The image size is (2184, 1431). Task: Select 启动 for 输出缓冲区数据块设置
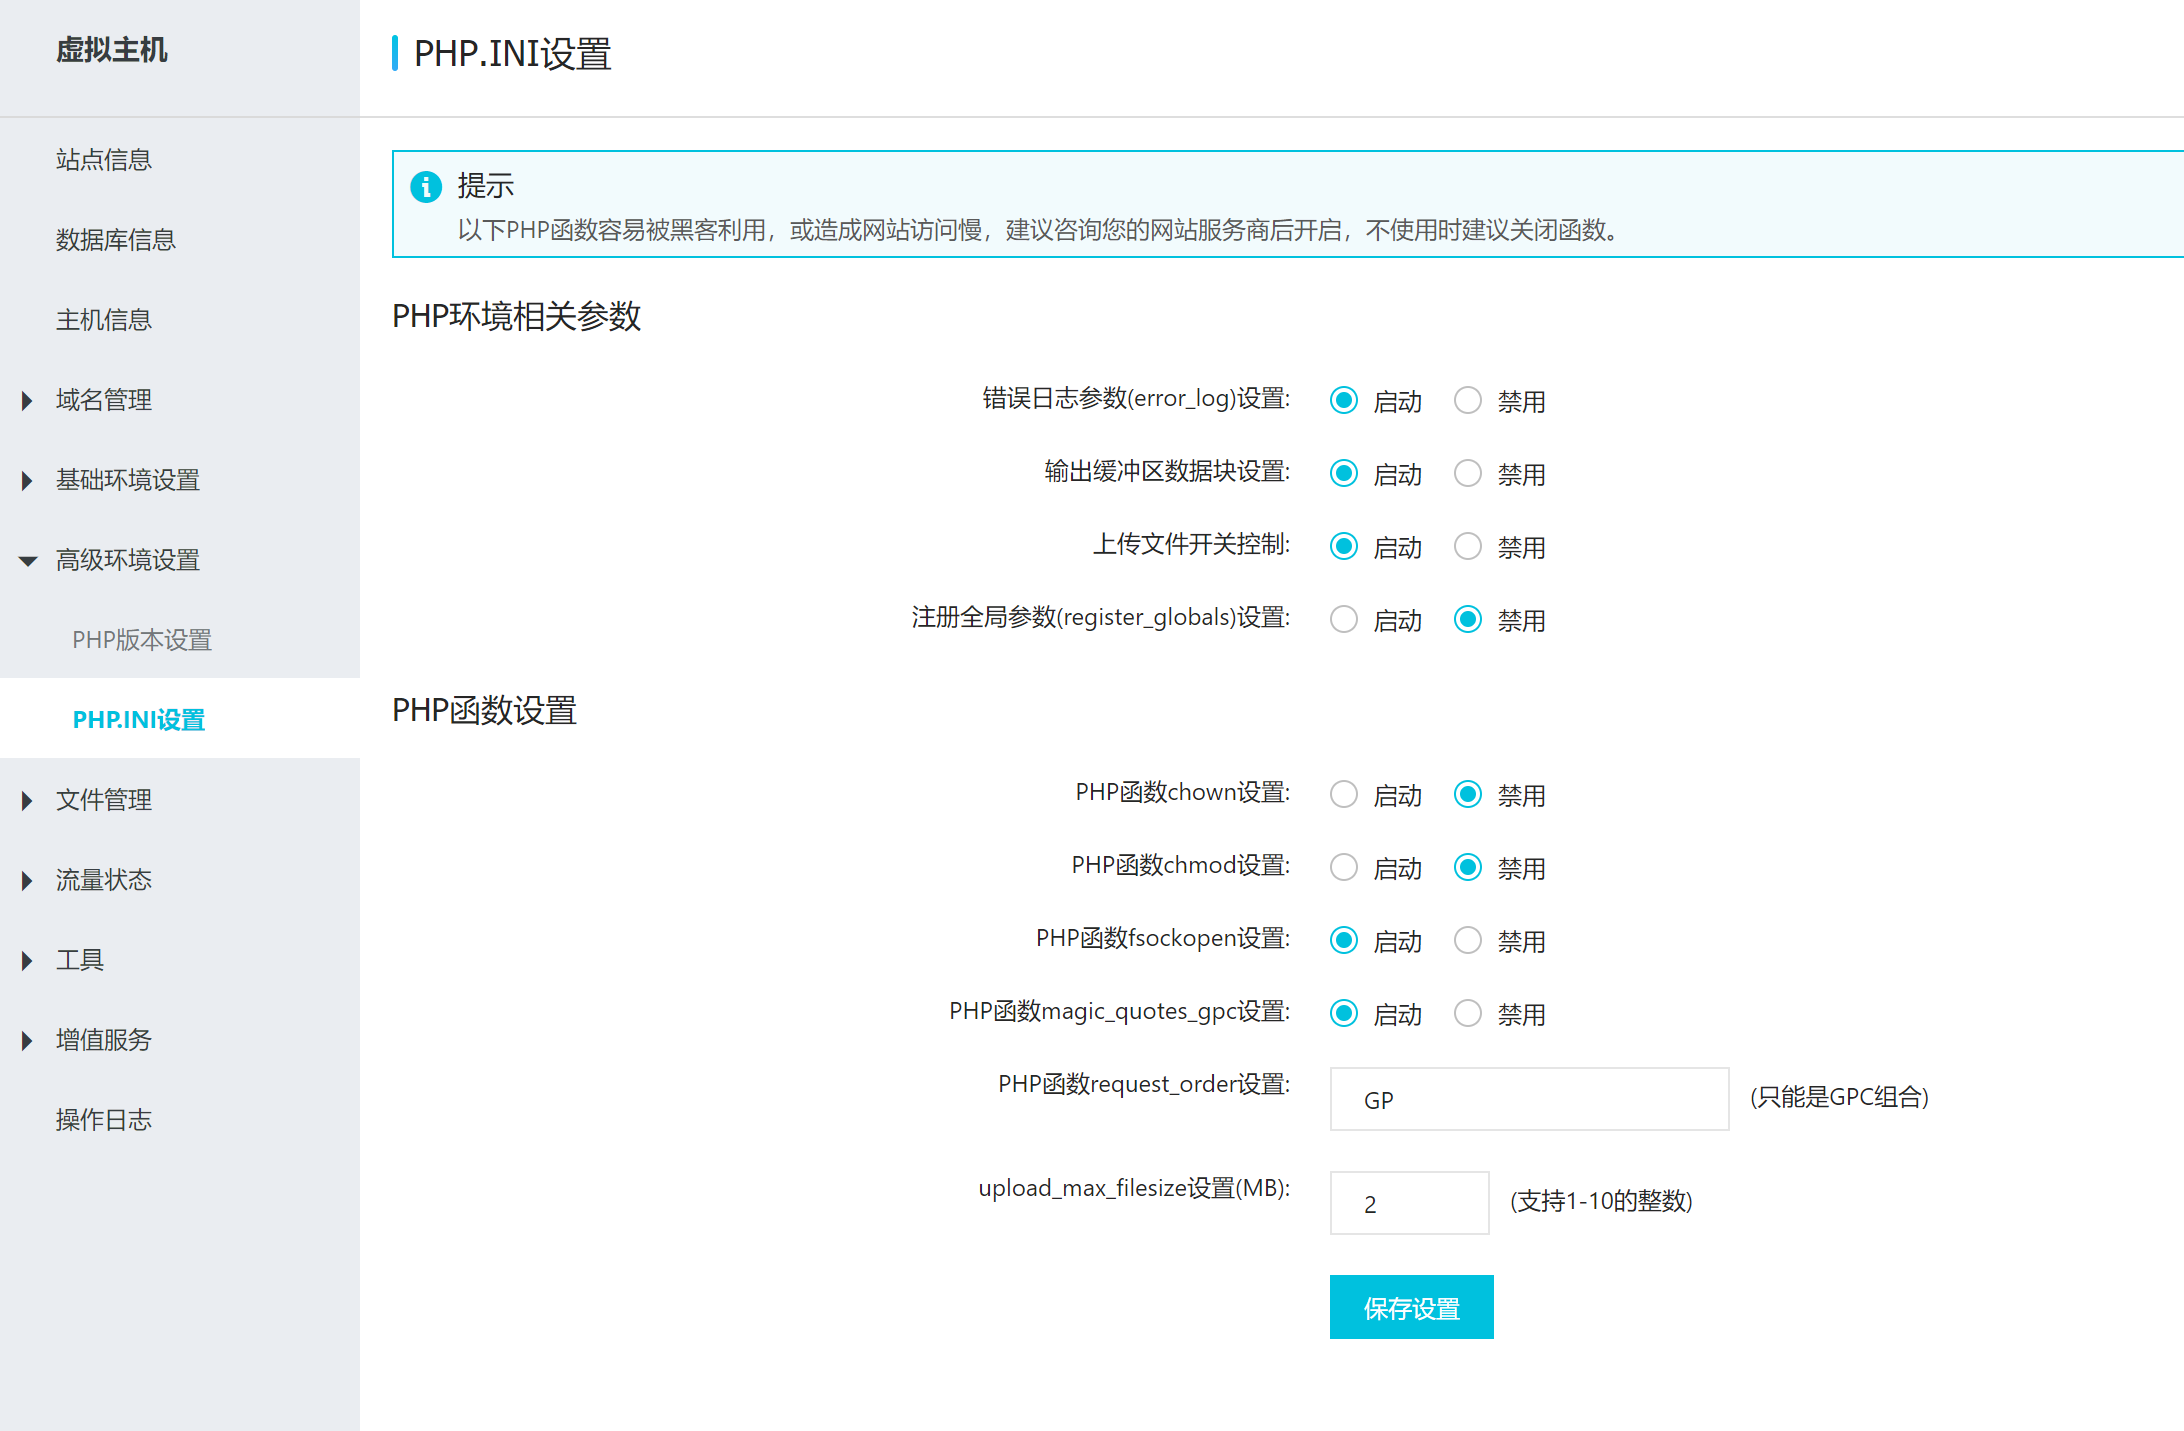click(x=1344, y=474)
